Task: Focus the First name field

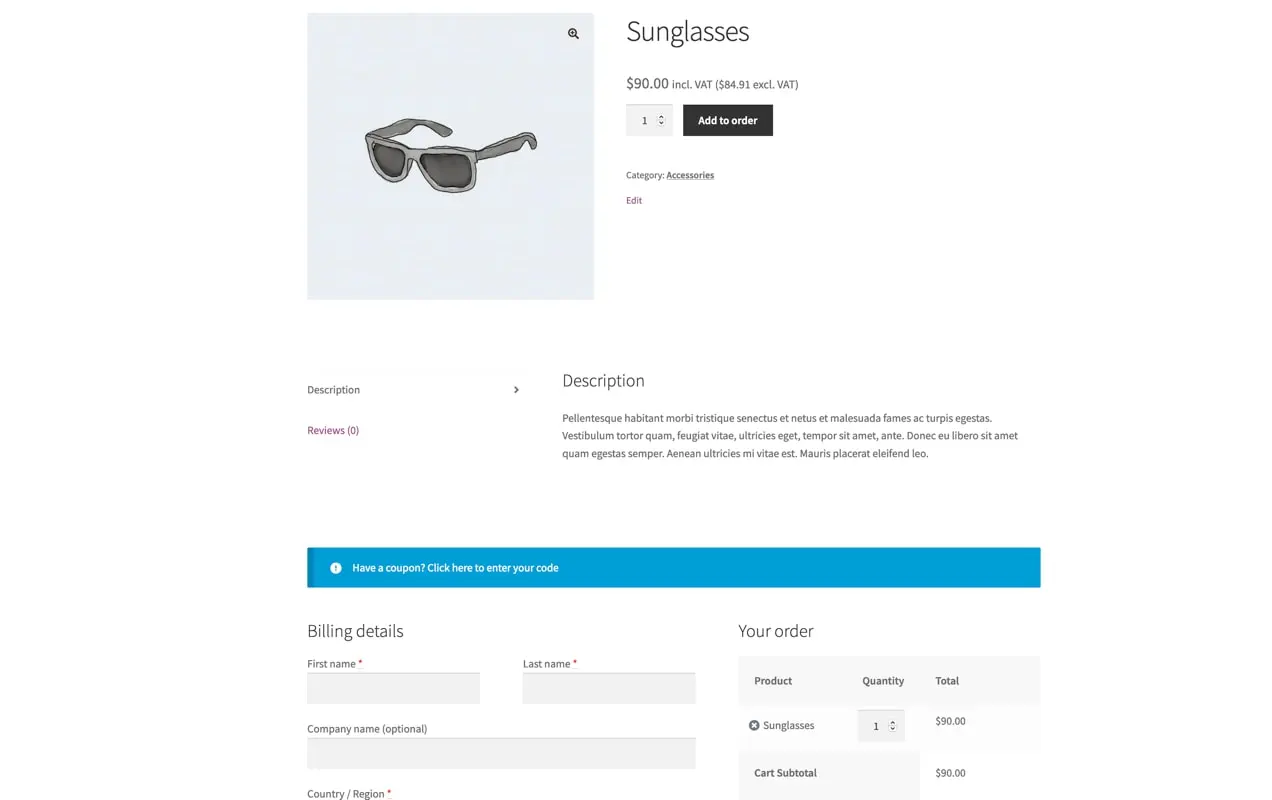Action: click(x=393, y=688)
